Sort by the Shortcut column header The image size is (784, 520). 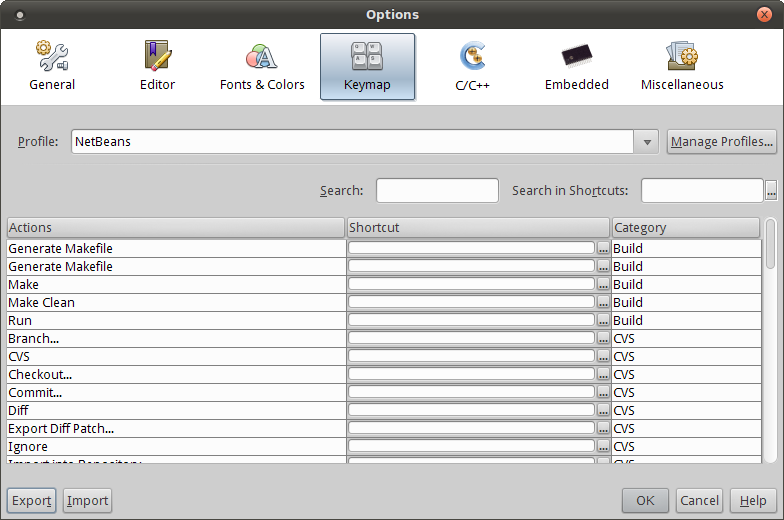478,228
